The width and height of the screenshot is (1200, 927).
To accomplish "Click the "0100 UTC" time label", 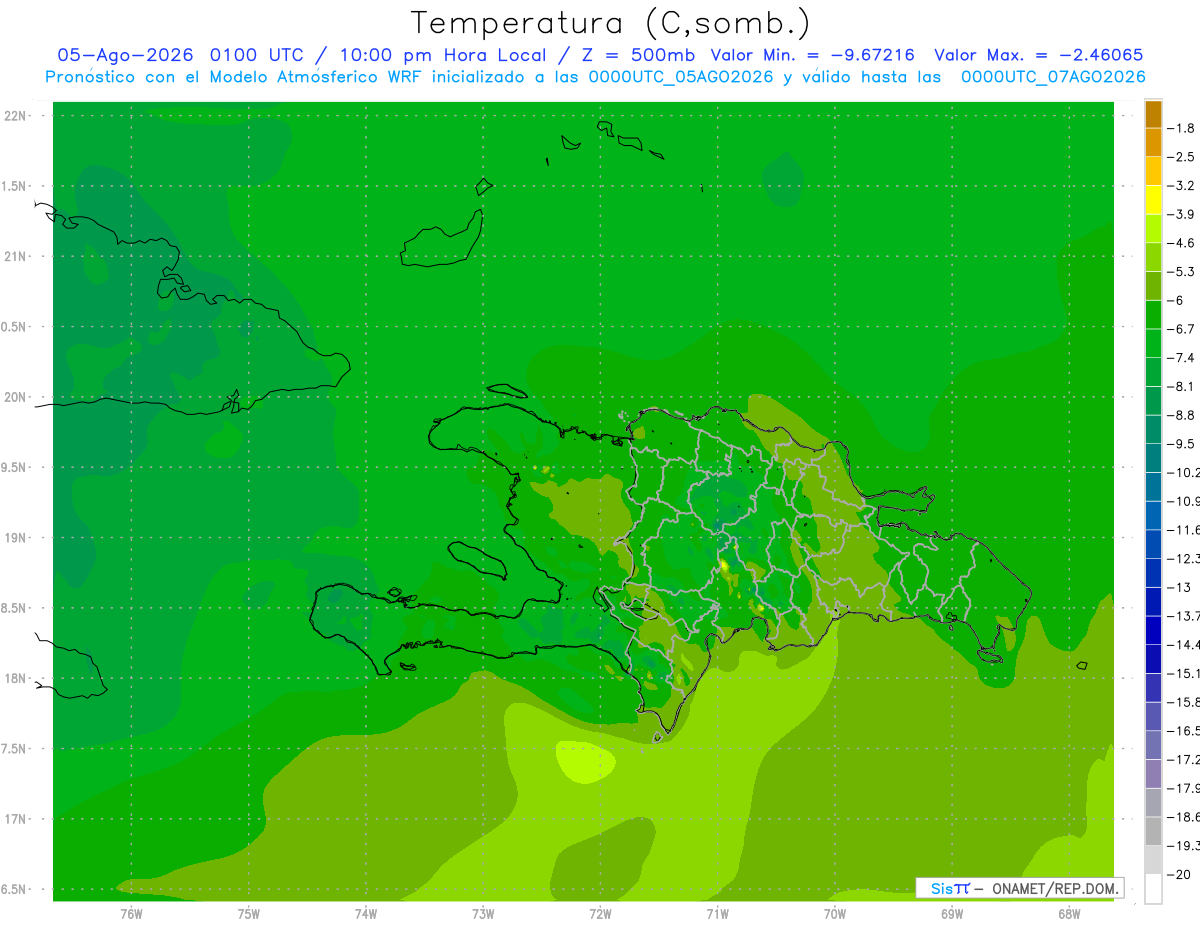I will tap(257, 55).
